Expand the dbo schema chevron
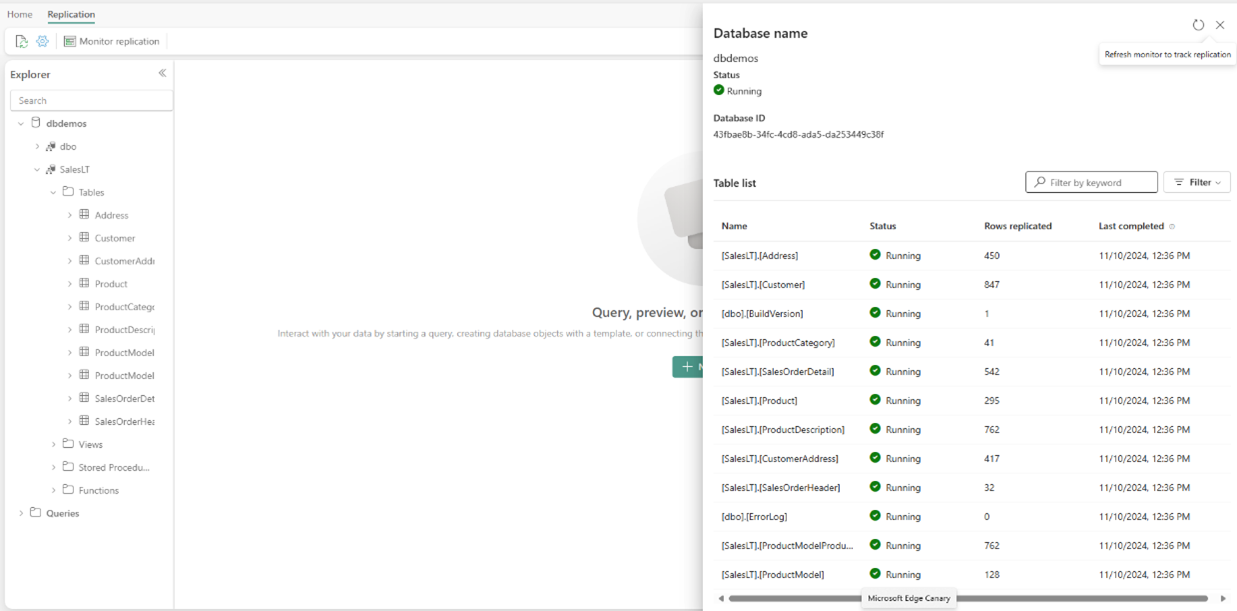 coord(37,147)
